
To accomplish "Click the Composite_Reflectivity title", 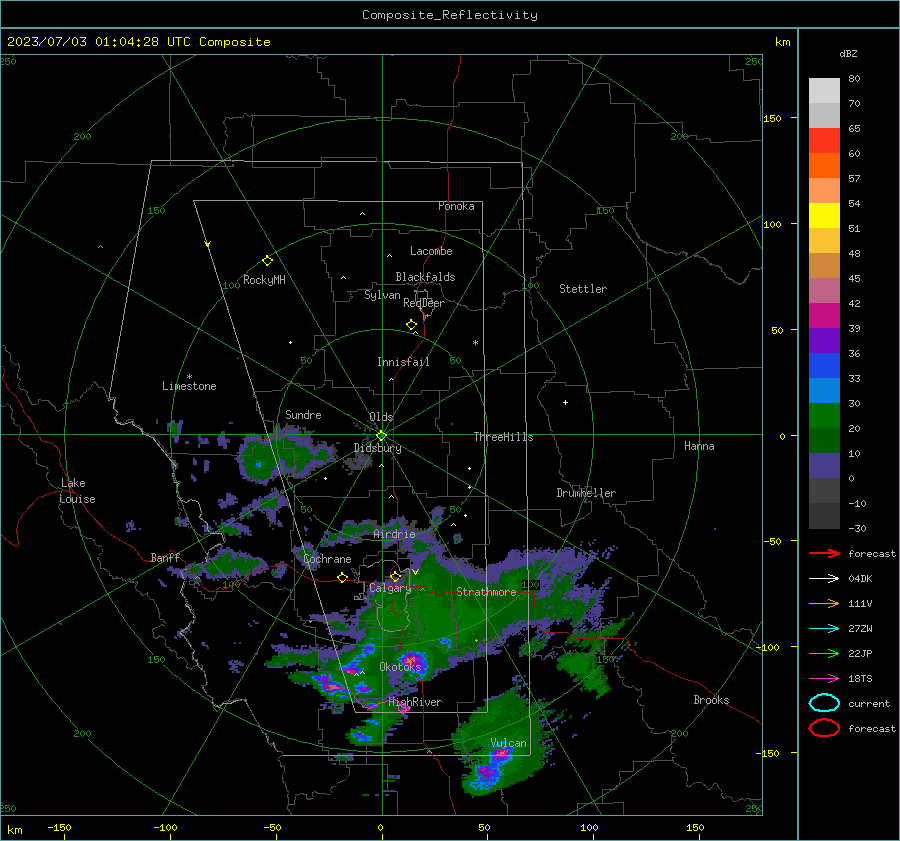I will (450, 15).
